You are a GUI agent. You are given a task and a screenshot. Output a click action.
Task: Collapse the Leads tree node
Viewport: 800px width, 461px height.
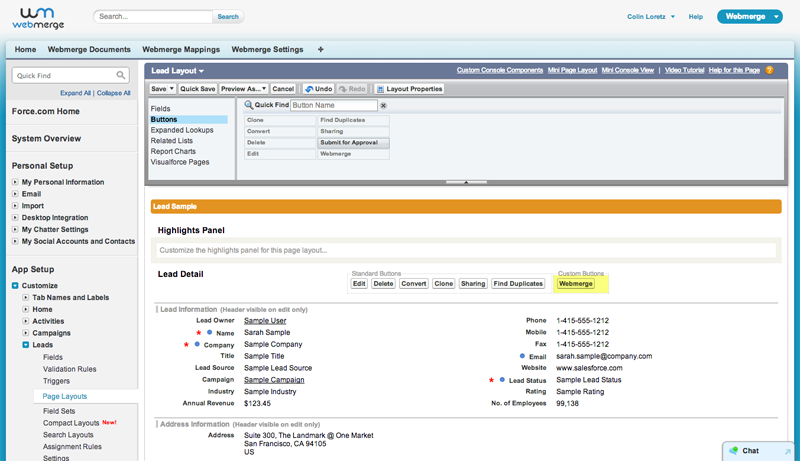26,345
